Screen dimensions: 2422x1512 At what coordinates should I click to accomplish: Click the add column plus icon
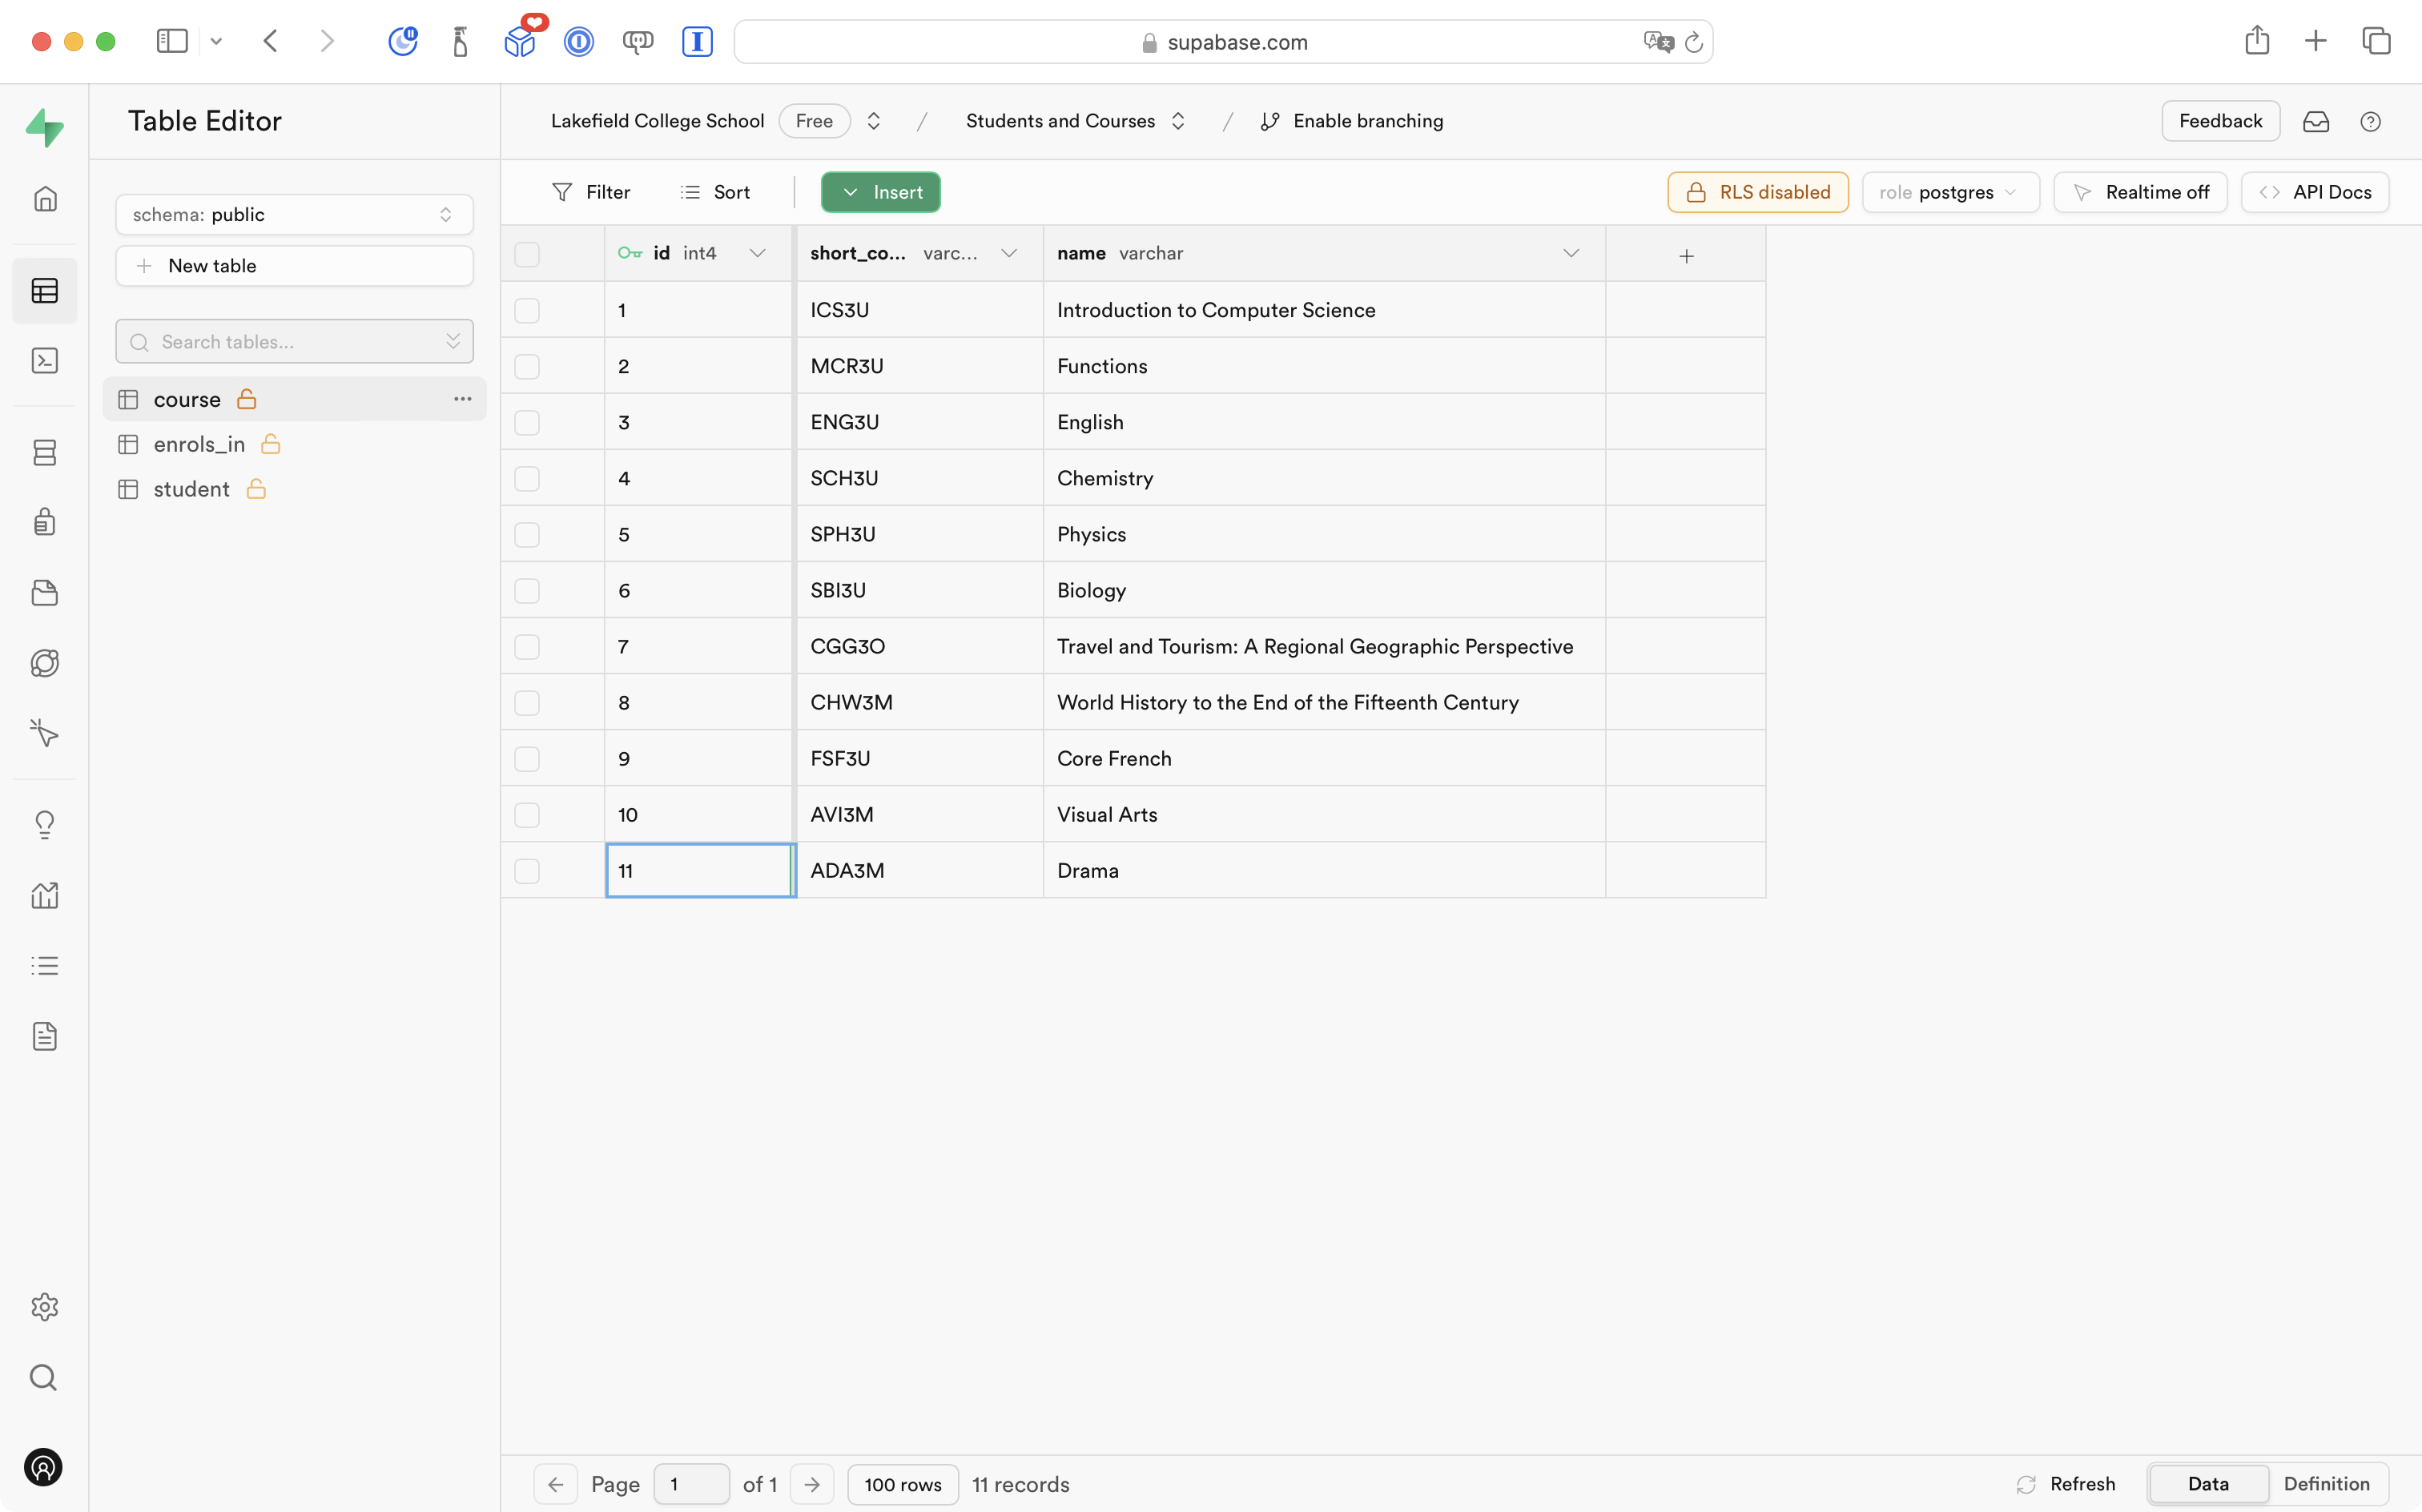(x=1686, y=256)
